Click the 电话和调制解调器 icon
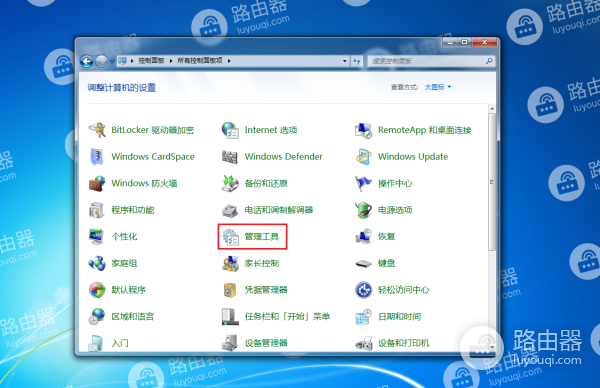Screen dimensions: 600x388 230,210
